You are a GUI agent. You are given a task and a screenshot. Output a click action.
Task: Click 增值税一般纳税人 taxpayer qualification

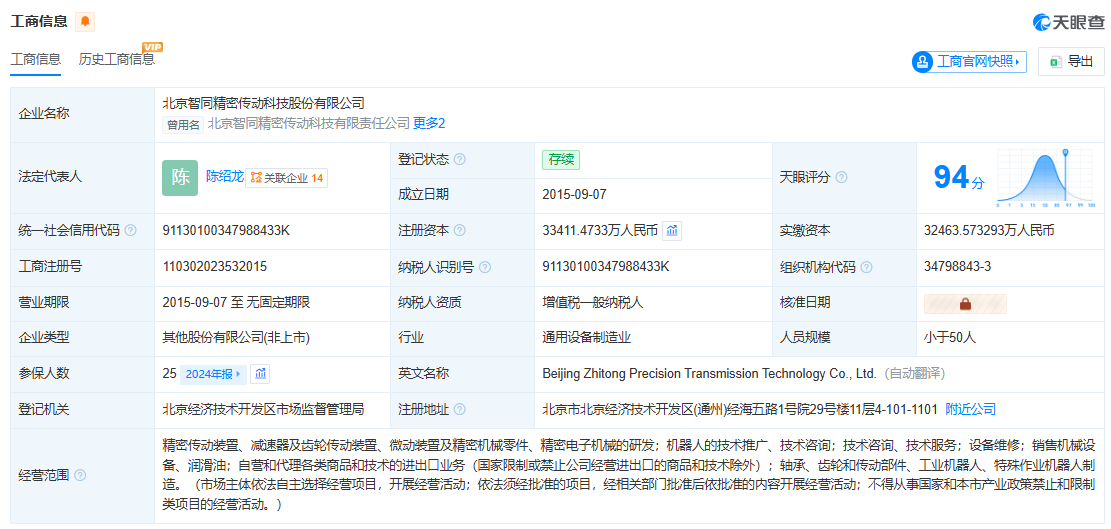592,302
